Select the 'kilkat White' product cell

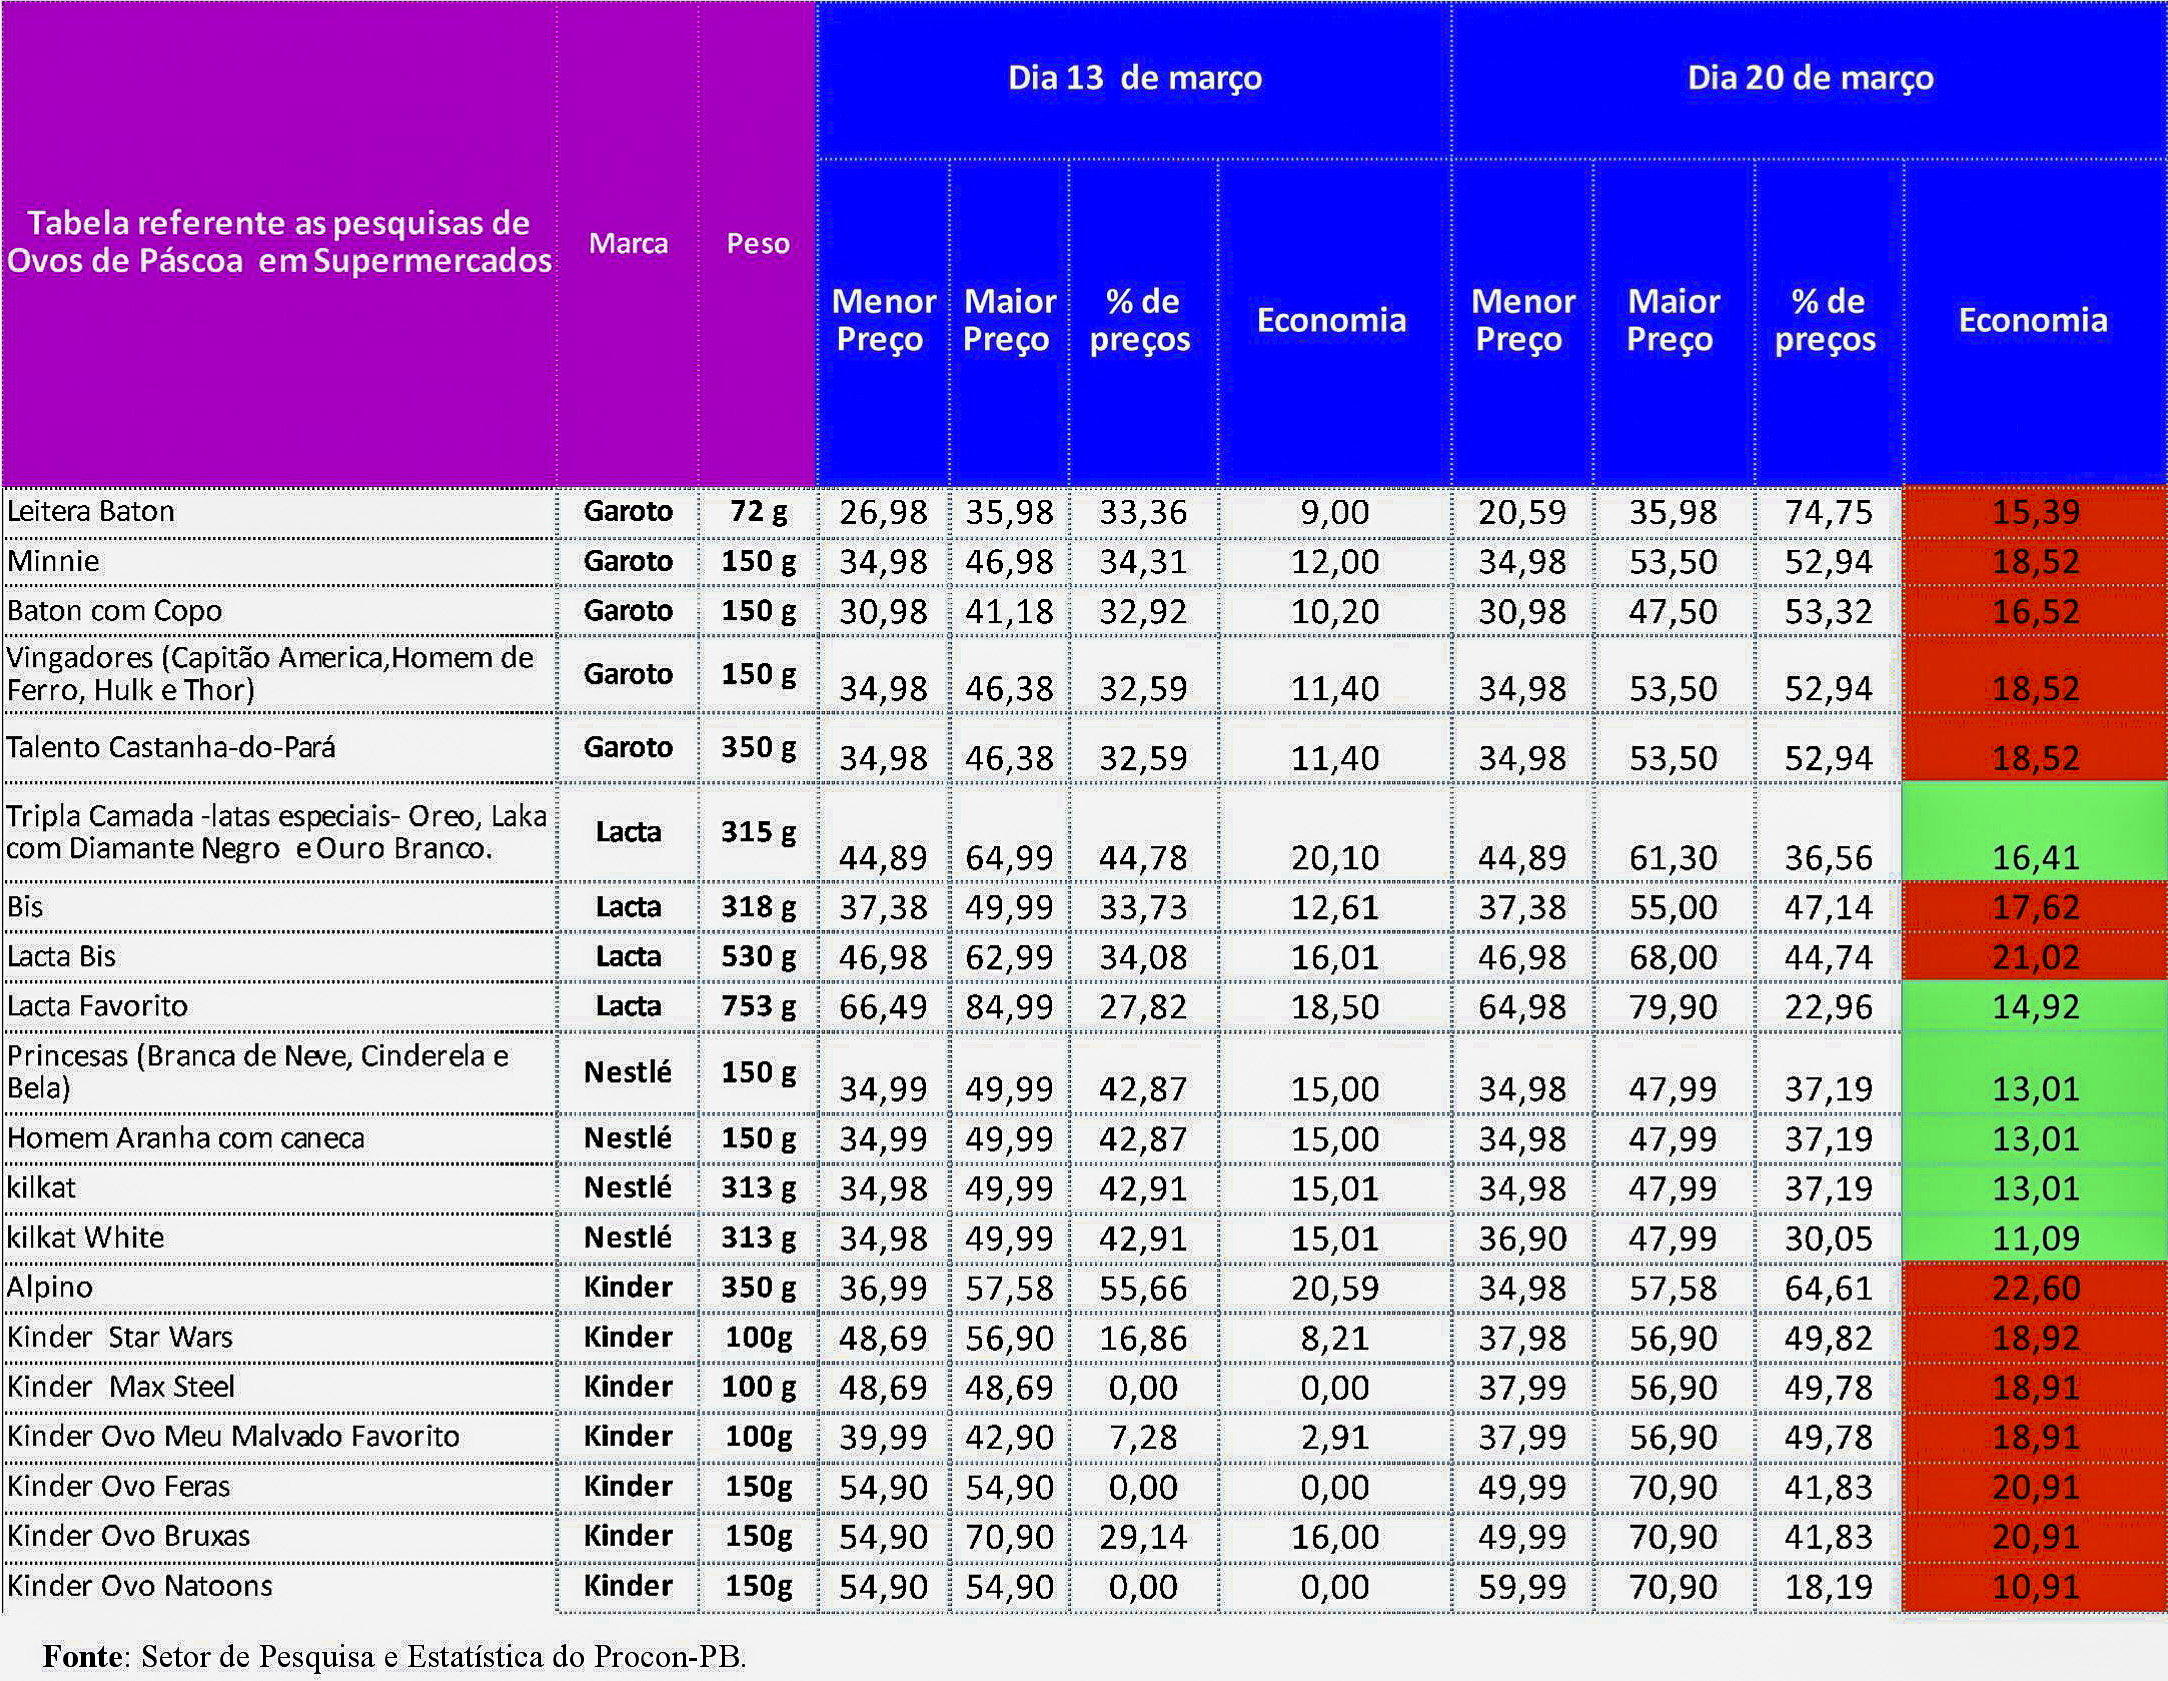tap(86, 1237)
